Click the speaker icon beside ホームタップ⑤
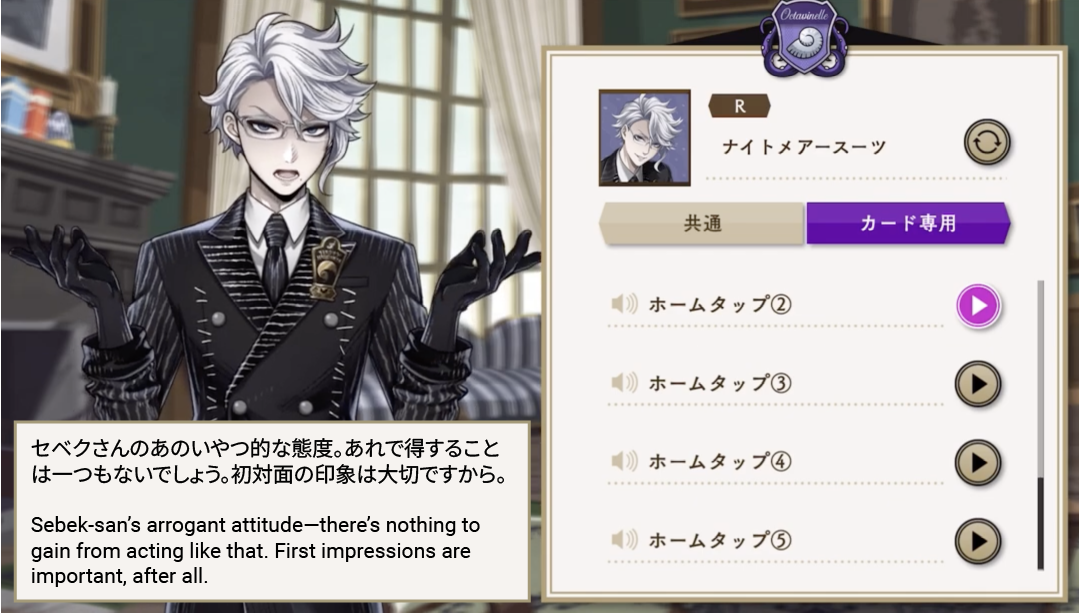 point(624,539)
